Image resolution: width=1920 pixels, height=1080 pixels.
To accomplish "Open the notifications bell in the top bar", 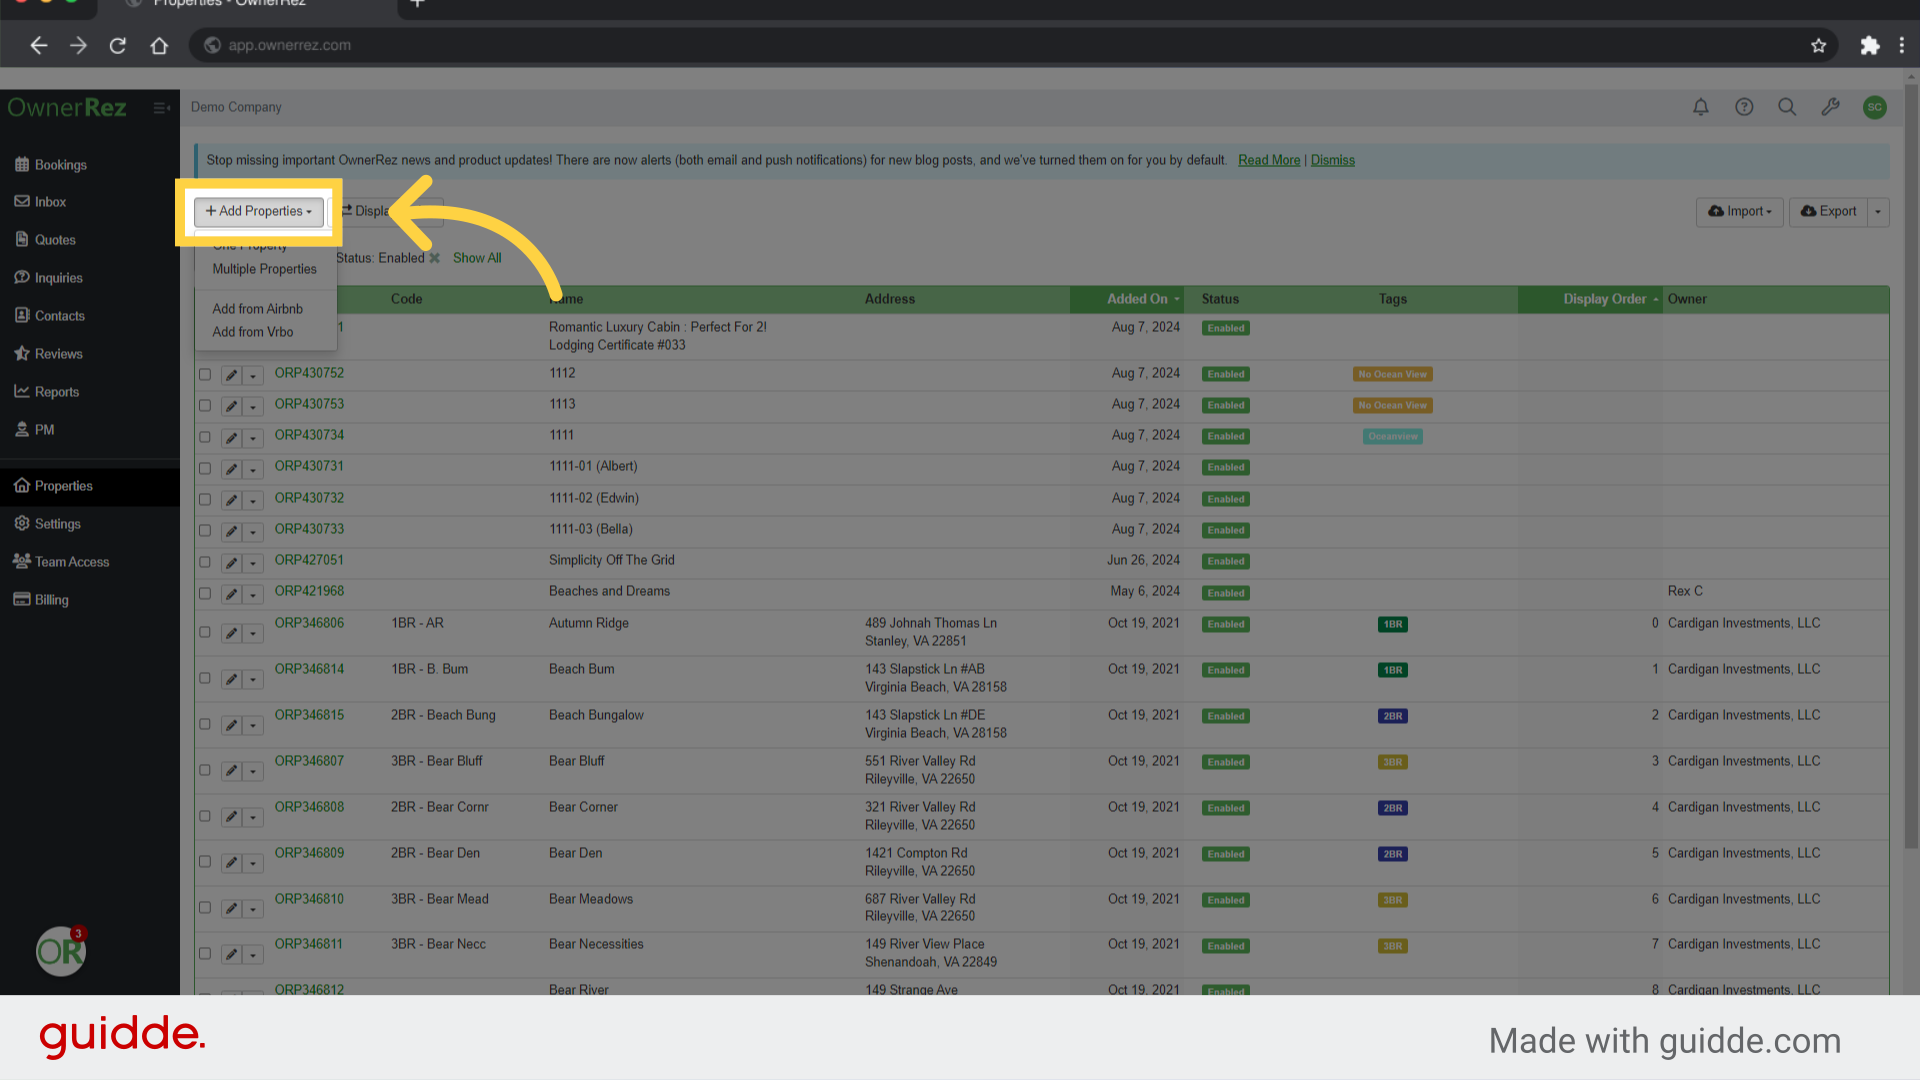I will [1701, 107].
